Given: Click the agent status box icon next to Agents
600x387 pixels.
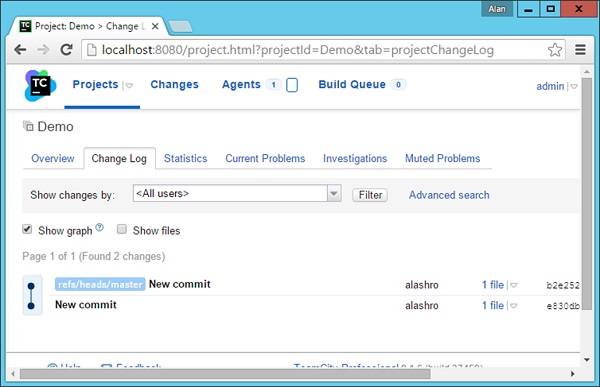Looking at the screenshot, I should (292, 85).
